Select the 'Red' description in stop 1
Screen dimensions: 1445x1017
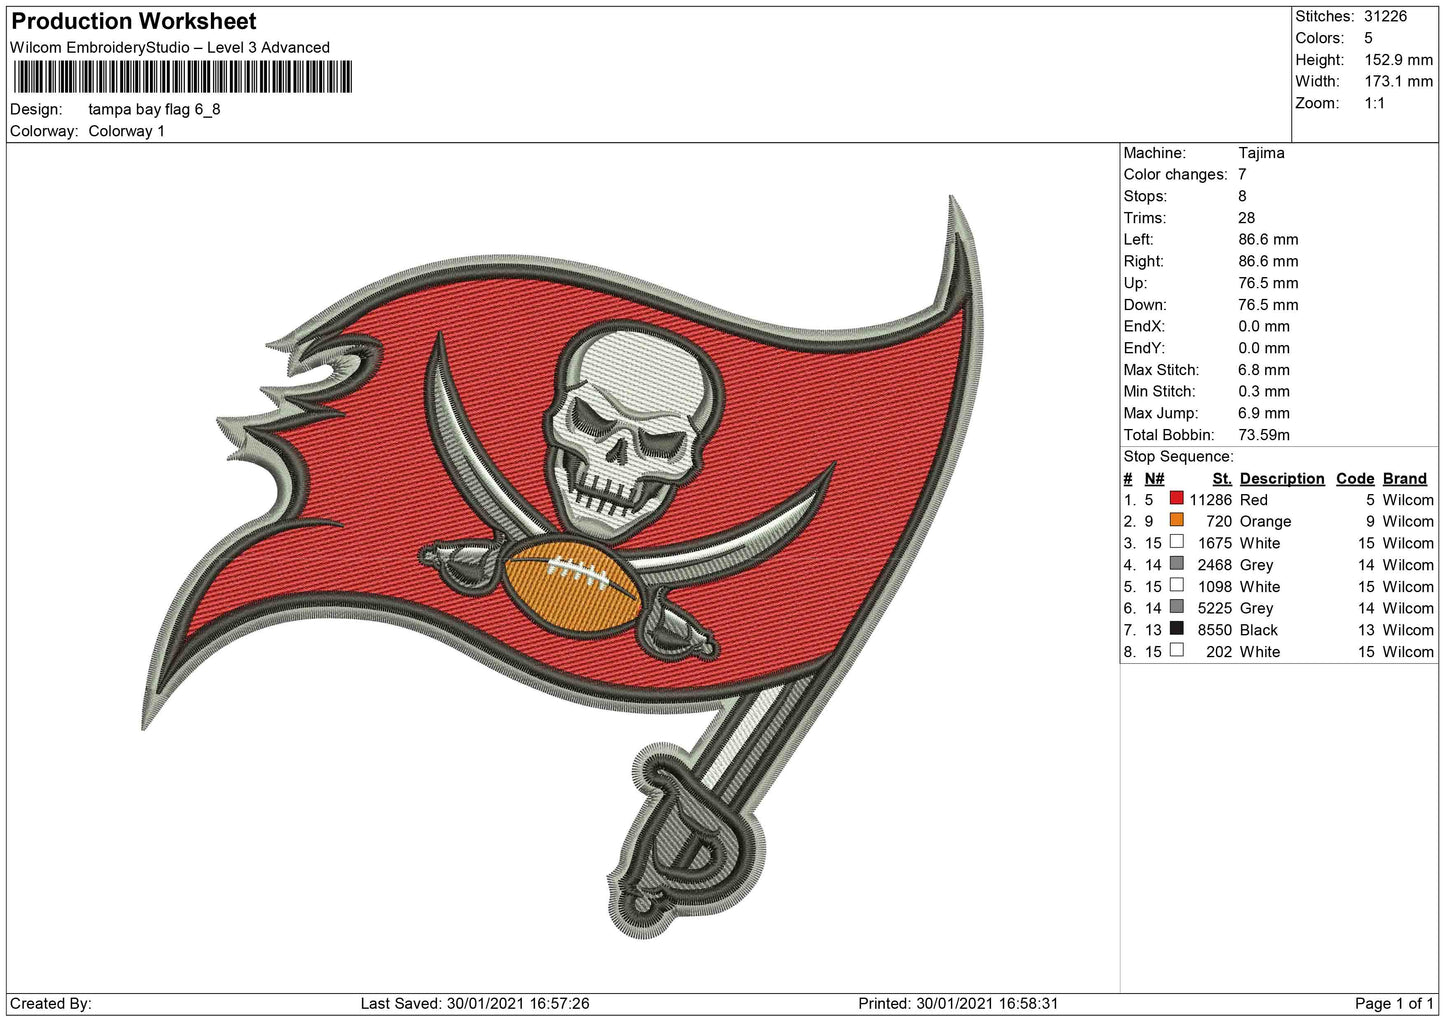(x=1254, y=500)
